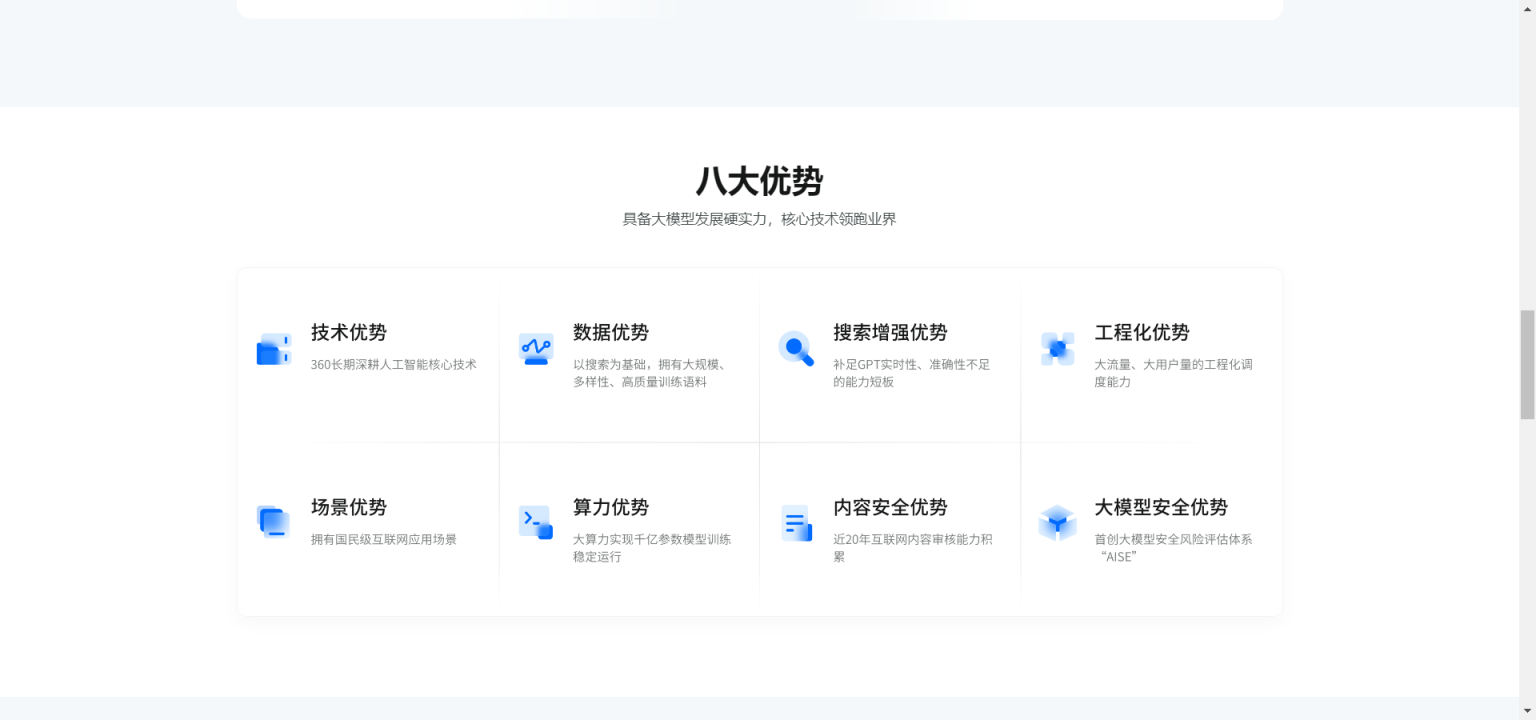Viewport: 1536px width, 720px height.
Task: Click the vertical page scrollbar thumb
Action: point(1527,364)
